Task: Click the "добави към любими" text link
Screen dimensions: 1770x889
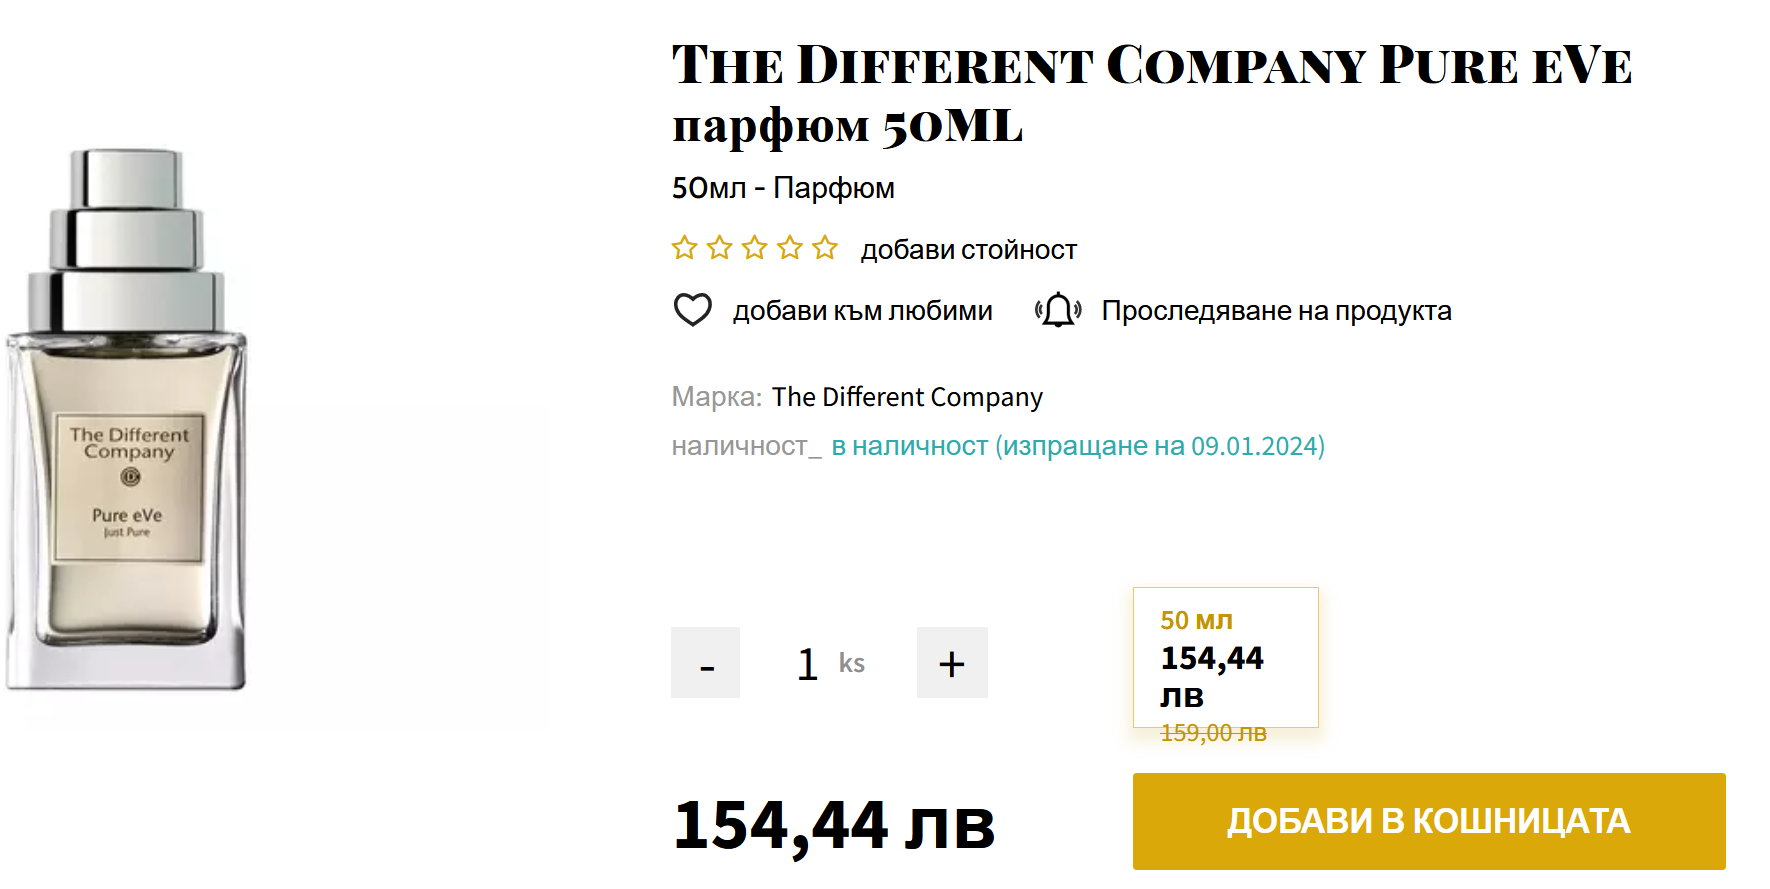Action: coord(862,311)
